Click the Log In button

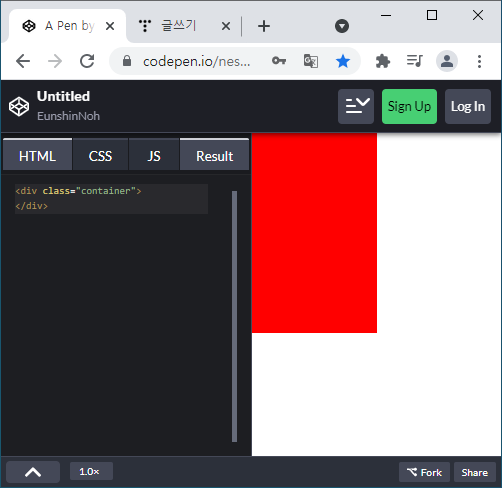(x=468, y=106)
